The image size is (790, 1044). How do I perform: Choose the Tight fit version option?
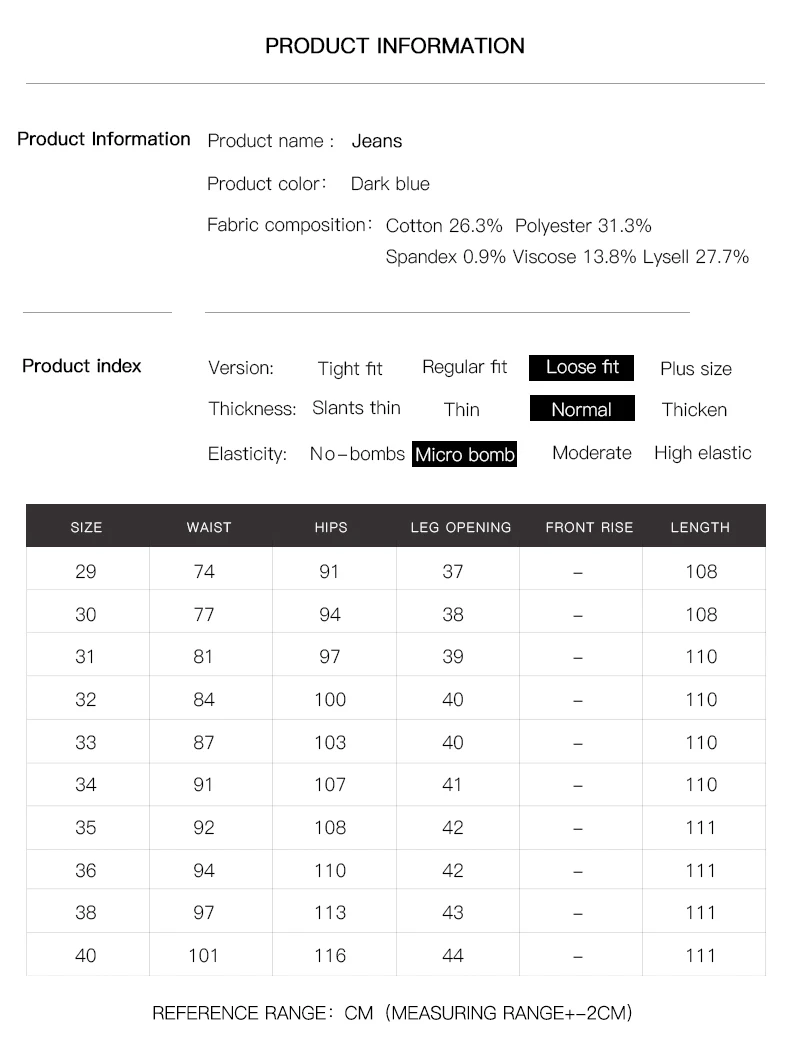pos(350,369)
